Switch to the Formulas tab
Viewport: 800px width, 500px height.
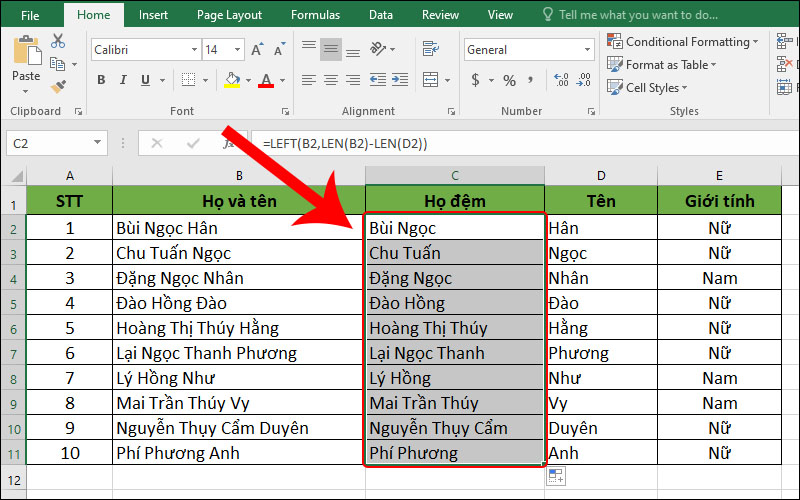pos(315,15)
